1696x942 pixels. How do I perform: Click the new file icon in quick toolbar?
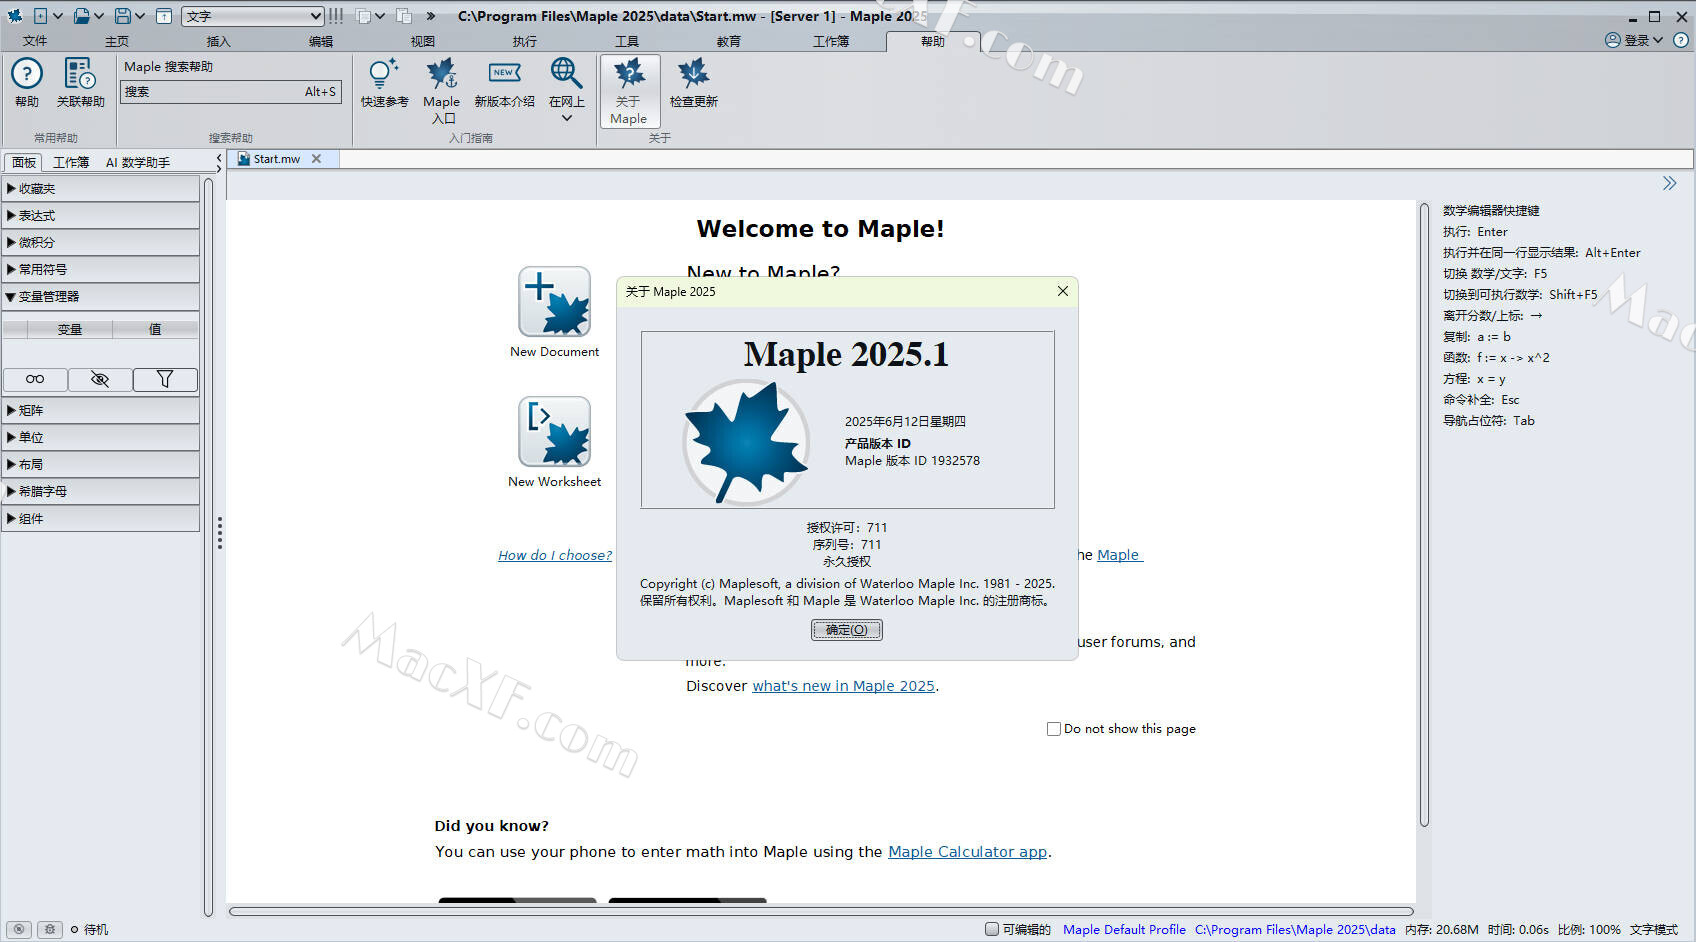(41, 16)
